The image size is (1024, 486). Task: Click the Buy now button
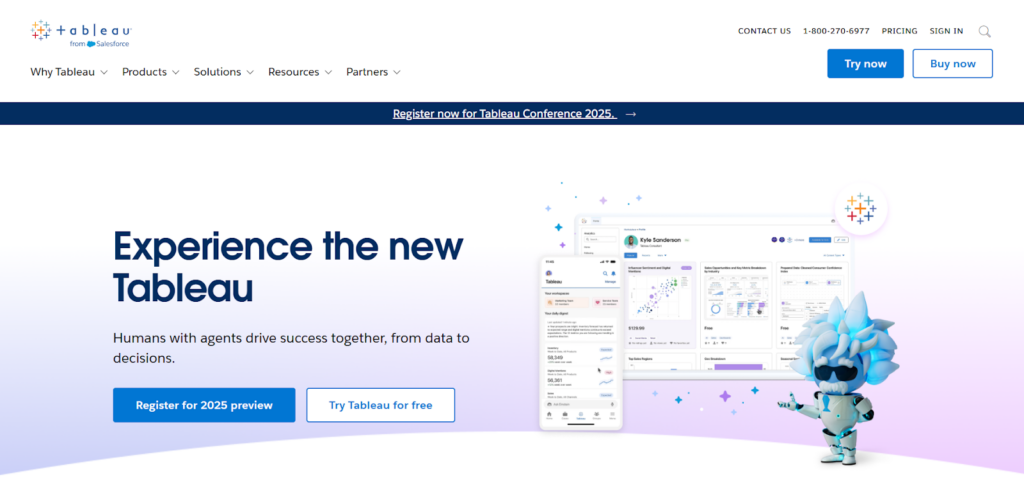pyautogui.click(x=952, y=63)
